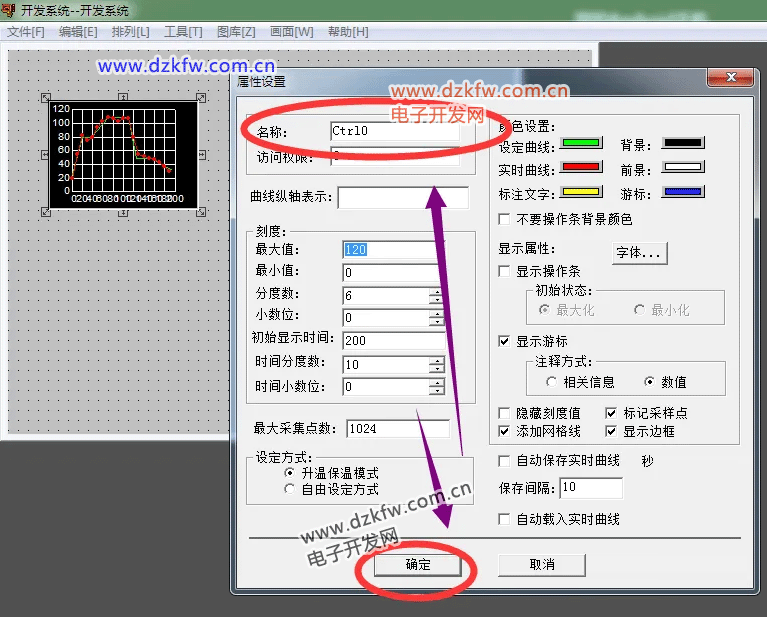Open the 工具[T] menu

click(x=183, y=32)
